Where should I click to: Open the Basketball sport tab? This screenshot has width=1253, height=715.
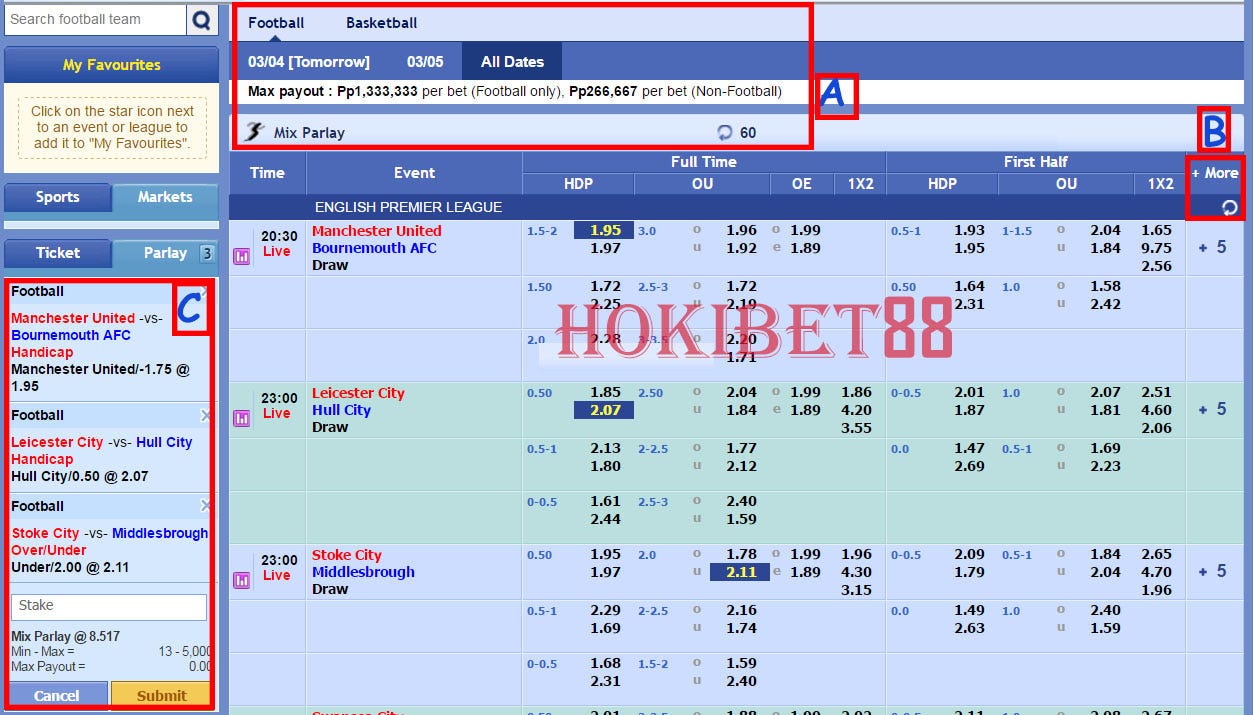tap(381, 23)
